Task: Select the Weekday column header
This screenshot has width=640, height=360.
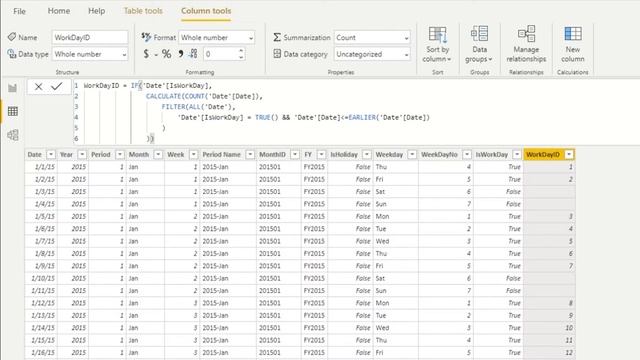Action: coord(396,154)
